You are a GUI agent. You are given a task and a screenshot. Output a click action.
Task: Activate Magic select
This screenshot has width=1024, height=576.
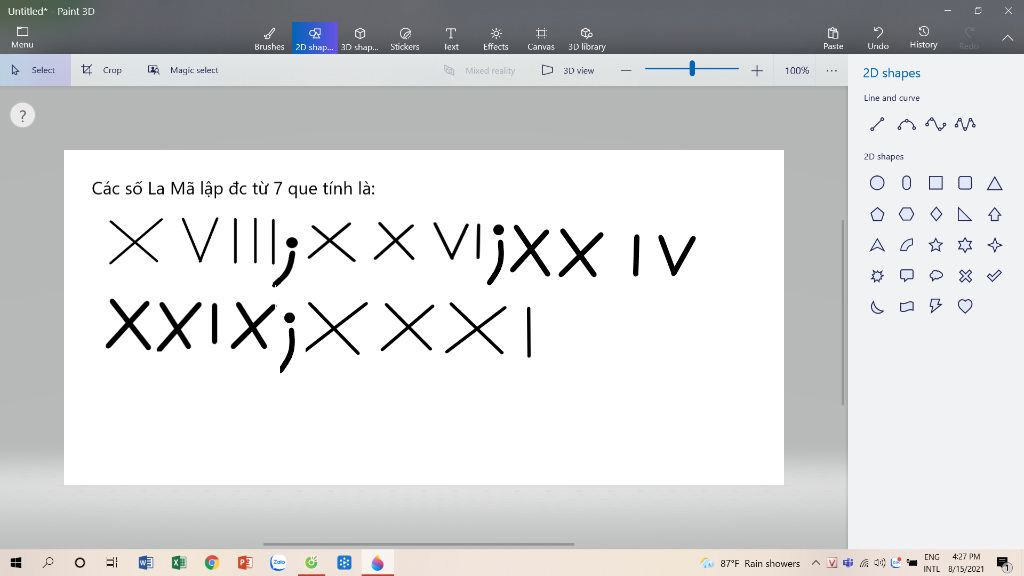(183, 70)
